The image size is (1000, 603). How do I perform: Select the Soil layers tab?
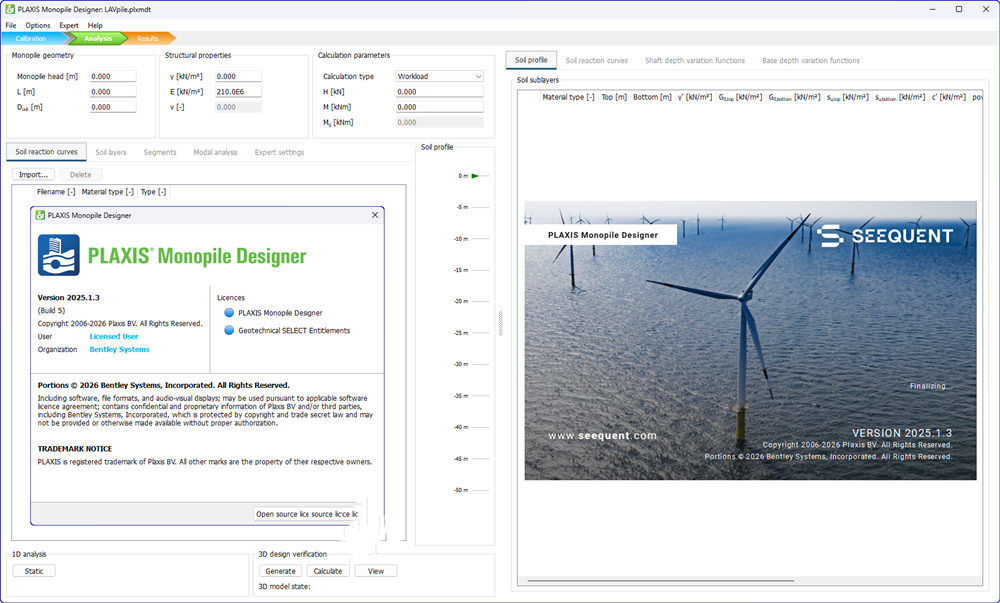click(111, 152)
